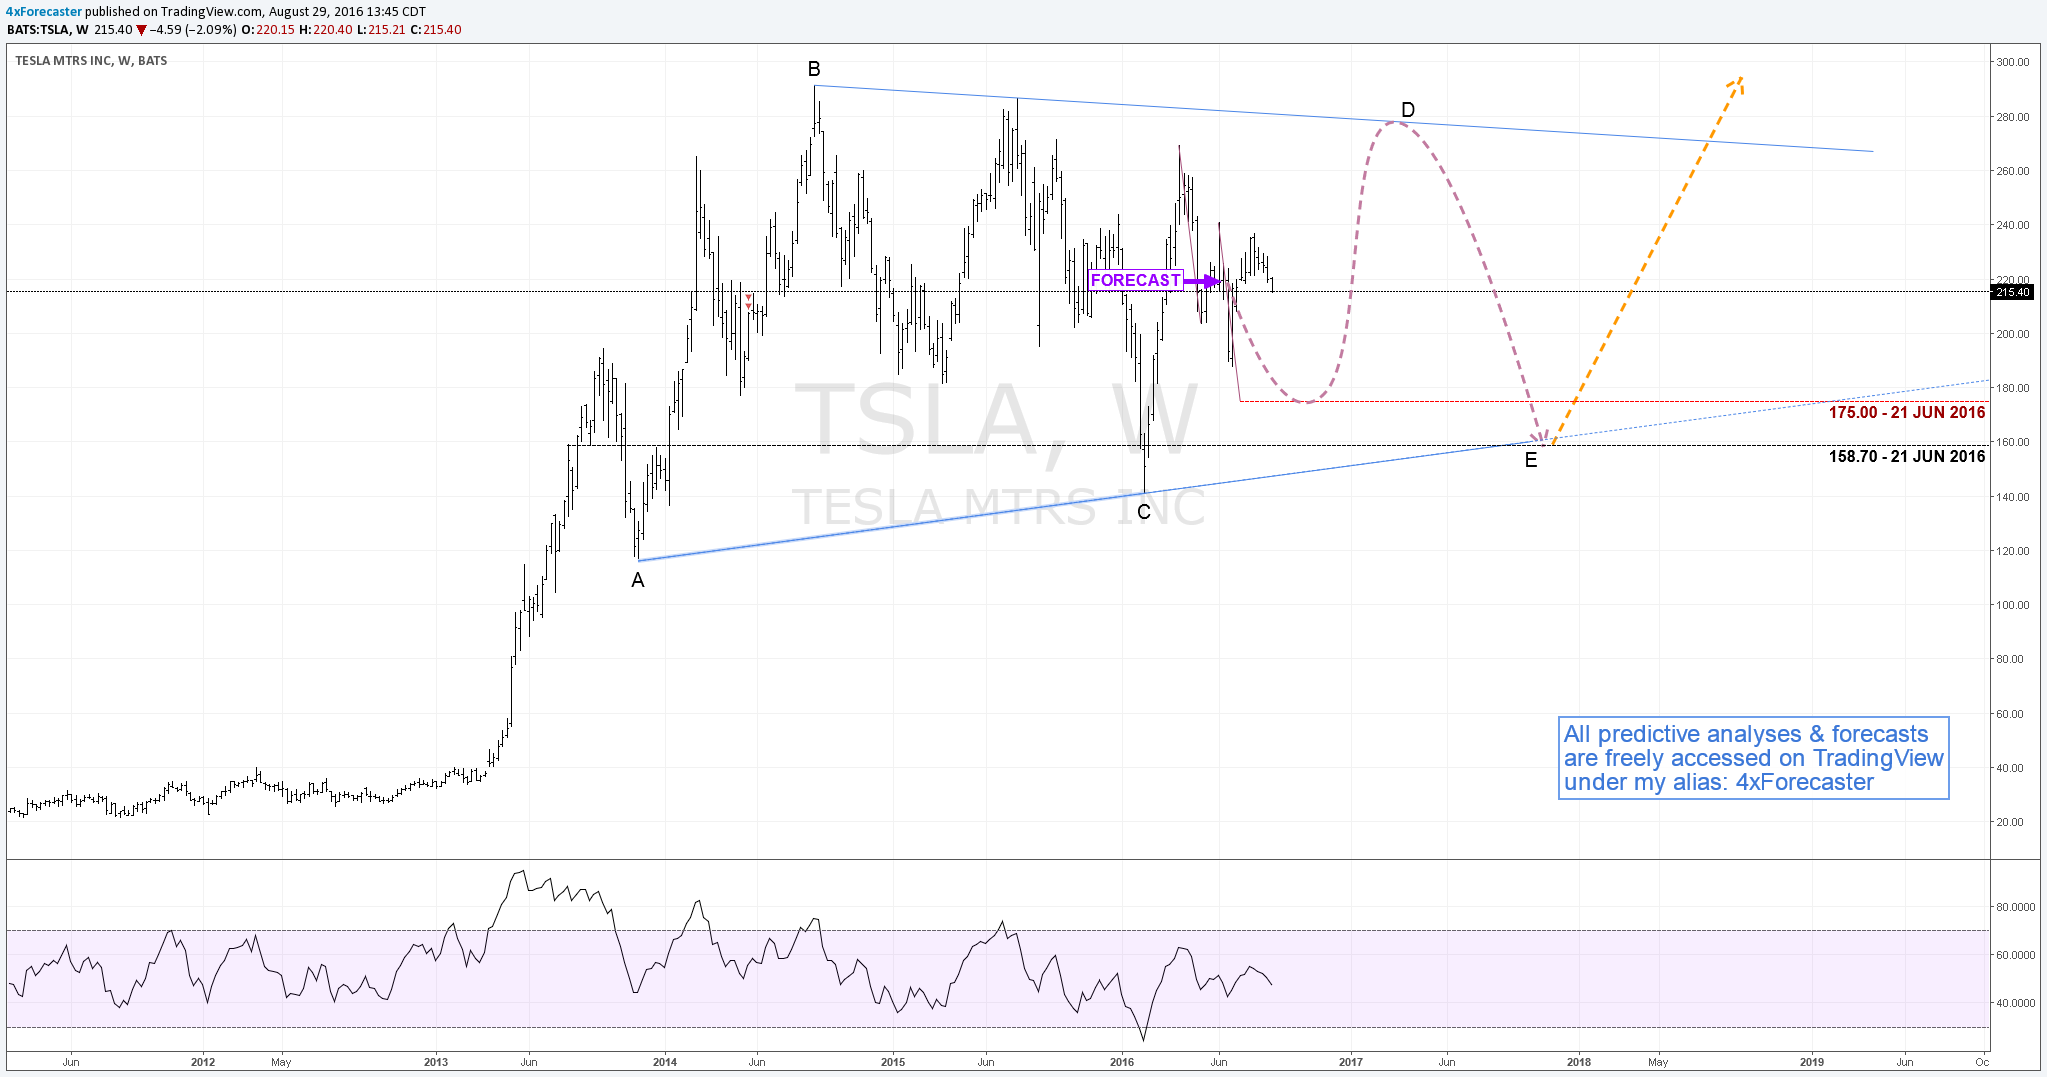Select wave point label E
Viewport: 2047px width, 1077px height.
pos(1531,461)
